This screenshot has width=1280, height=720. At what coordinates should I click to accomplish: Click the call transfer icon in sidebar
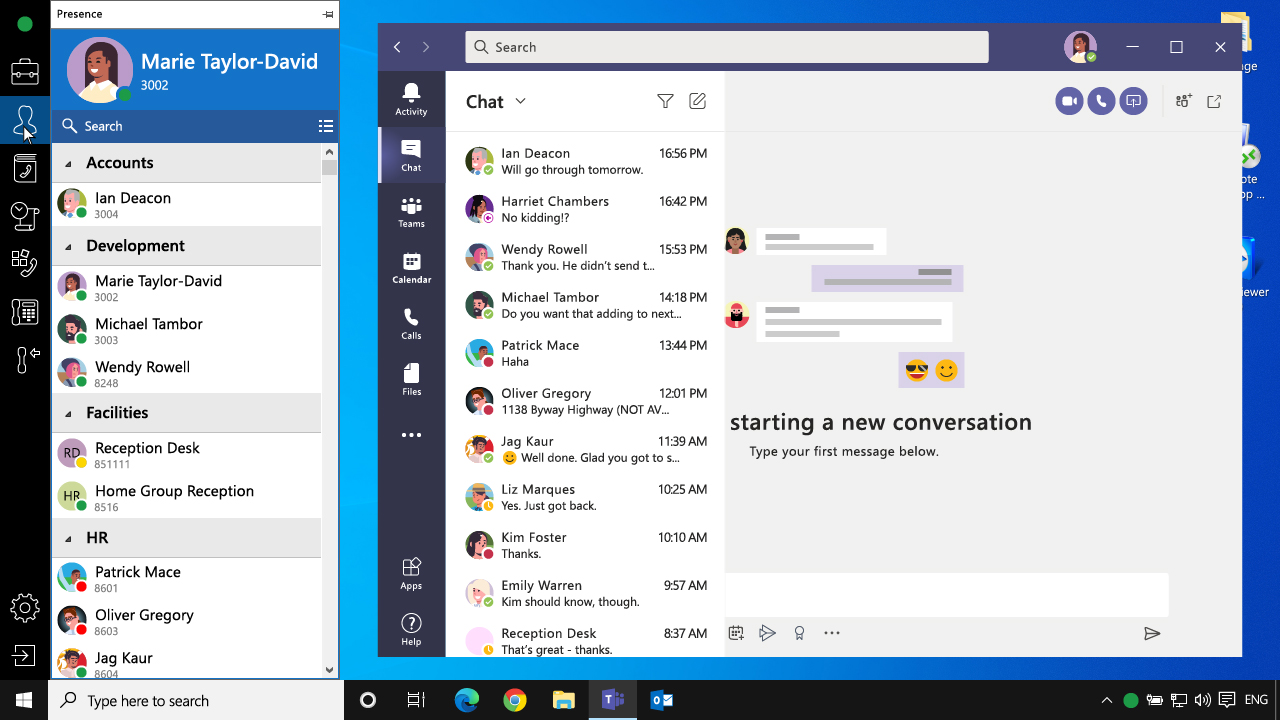[27, 358]
